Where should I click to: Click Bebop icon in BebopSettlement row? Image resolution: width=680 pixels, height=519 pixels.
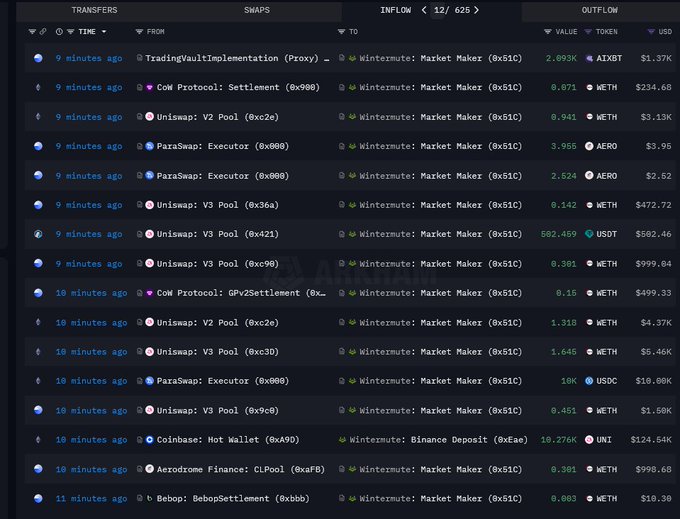(x=150, y=498)
